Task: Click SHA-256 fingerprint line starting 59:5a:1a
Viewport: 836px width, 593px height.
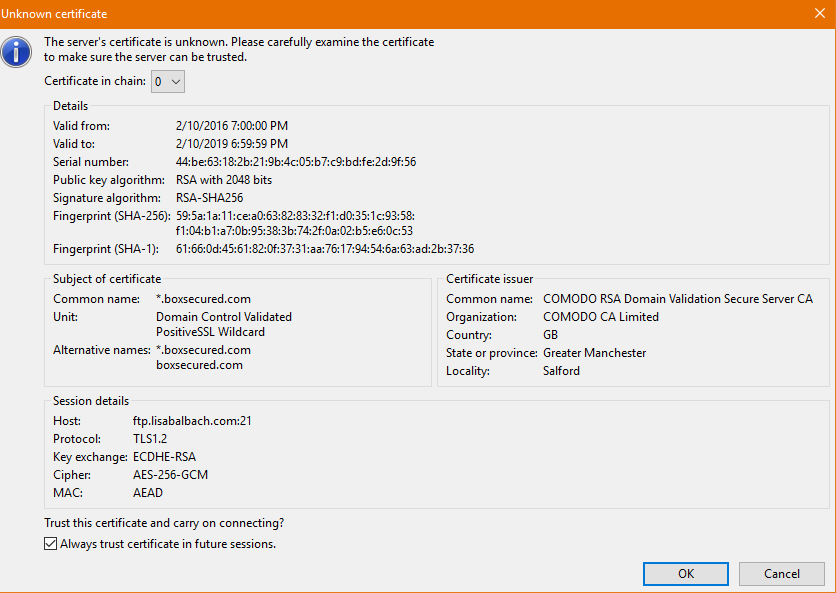Action: (x=295, y=216)
